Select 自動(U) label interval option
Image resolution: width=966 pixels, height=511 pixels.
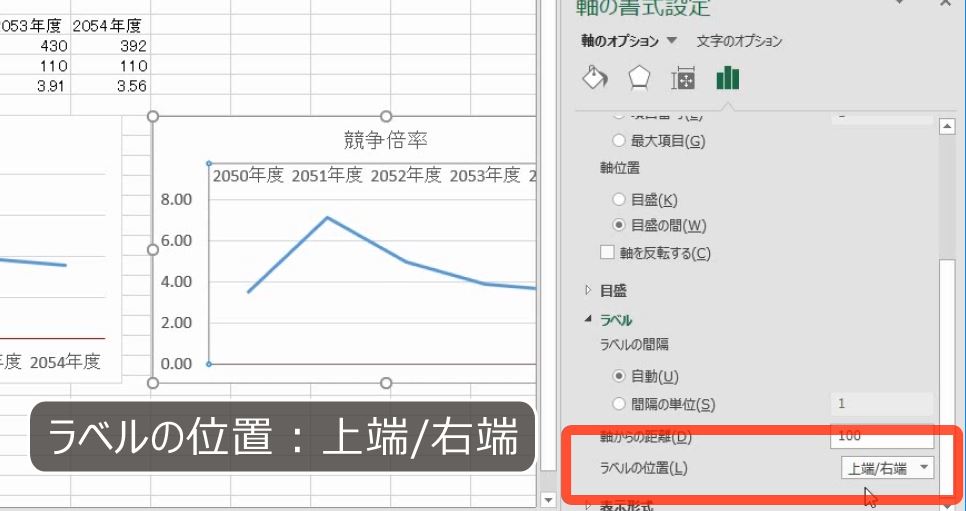619,375
